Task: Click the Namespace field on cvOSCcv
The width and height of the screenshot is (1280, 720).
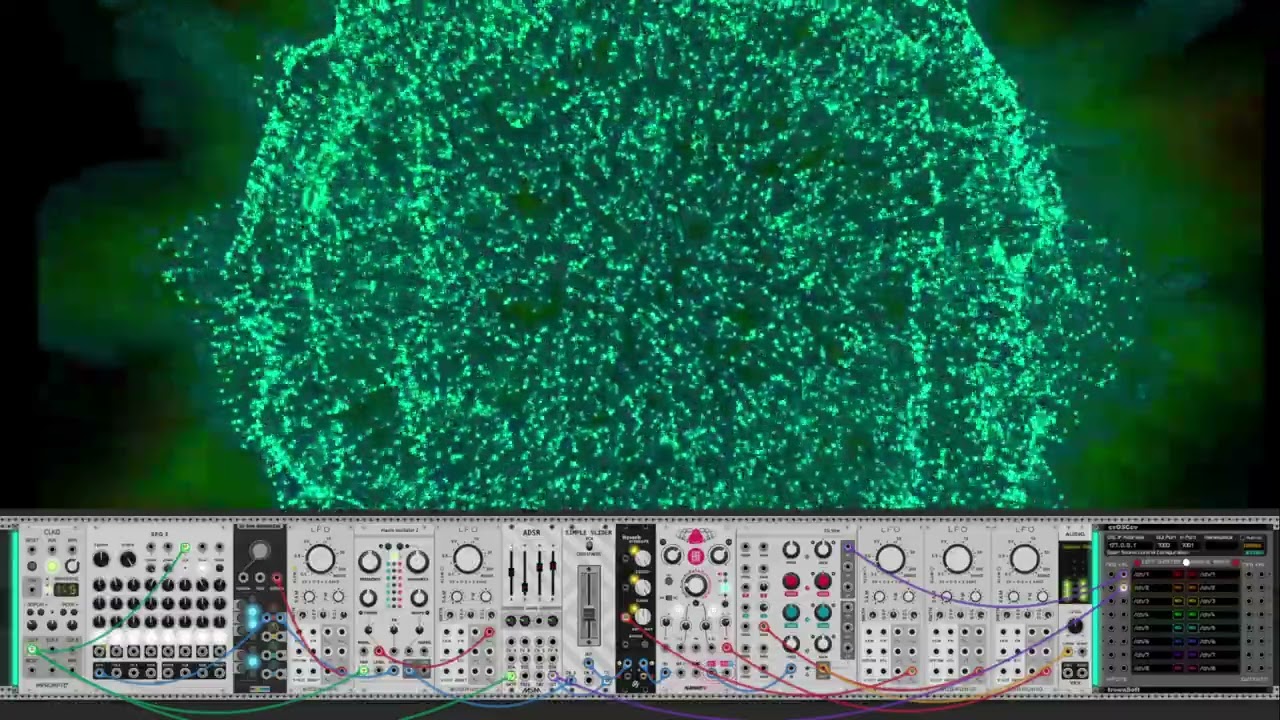Action: 1221,545
